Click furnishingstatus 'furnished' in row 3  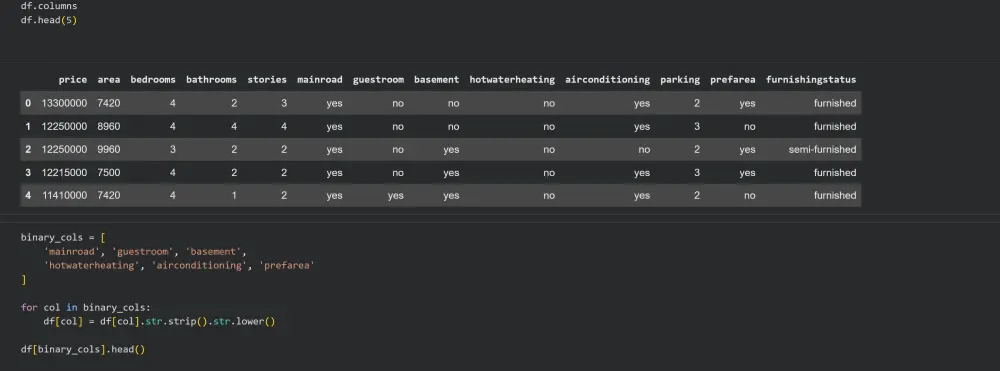pyautogui.click(x=835, y=173)
